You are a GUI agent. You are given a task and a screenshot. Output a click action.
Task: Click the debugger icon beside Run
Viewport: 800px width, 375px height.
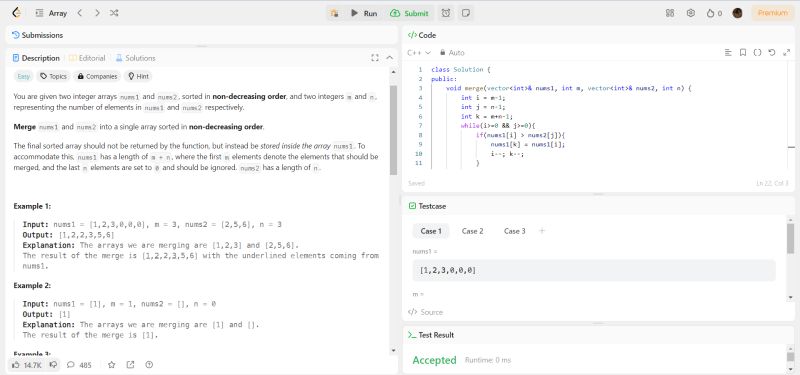coord(334,13)
